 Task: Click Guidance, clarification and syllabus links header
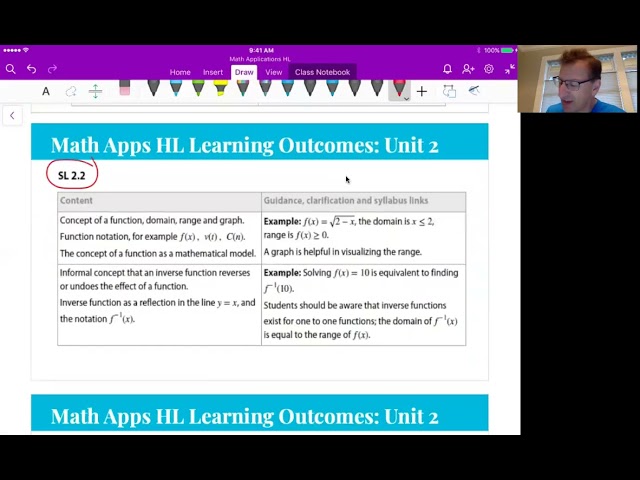(346, 200)
